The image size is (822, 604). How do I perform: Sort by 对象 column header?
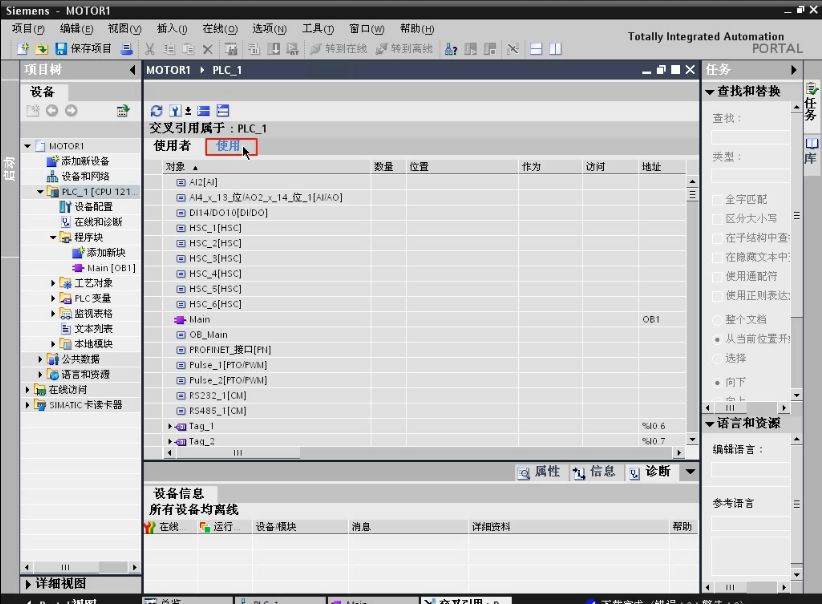tap(266, 167)
